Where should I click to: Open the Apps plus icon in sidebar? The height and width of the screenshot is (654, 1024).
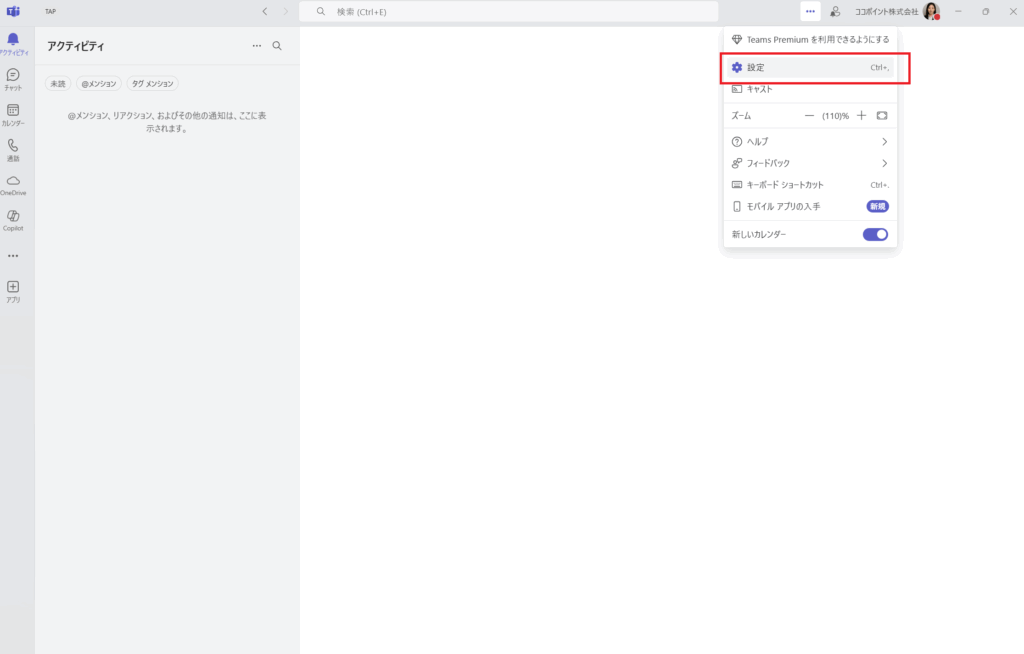click(x=13, y=287)
